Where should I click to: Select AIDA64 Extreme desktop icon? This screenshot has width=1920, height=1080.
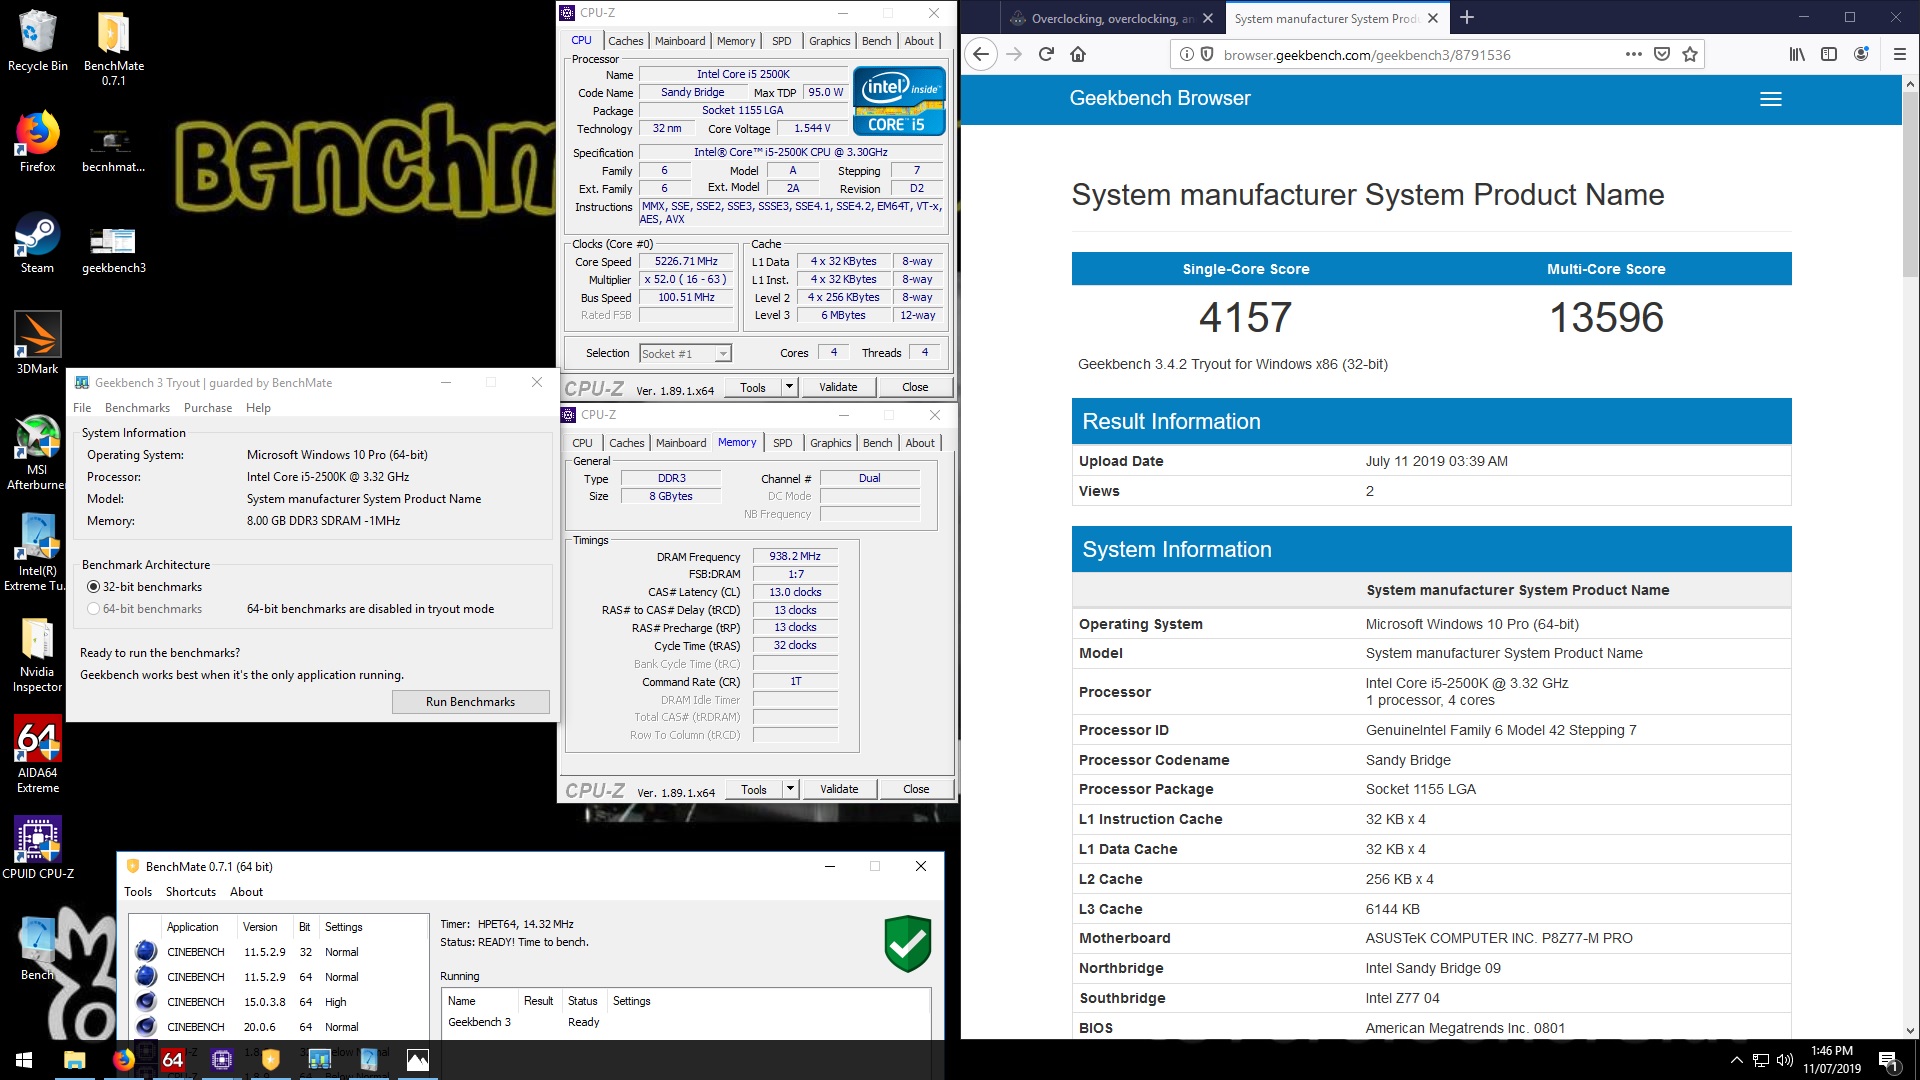click(x=37, y=755)
